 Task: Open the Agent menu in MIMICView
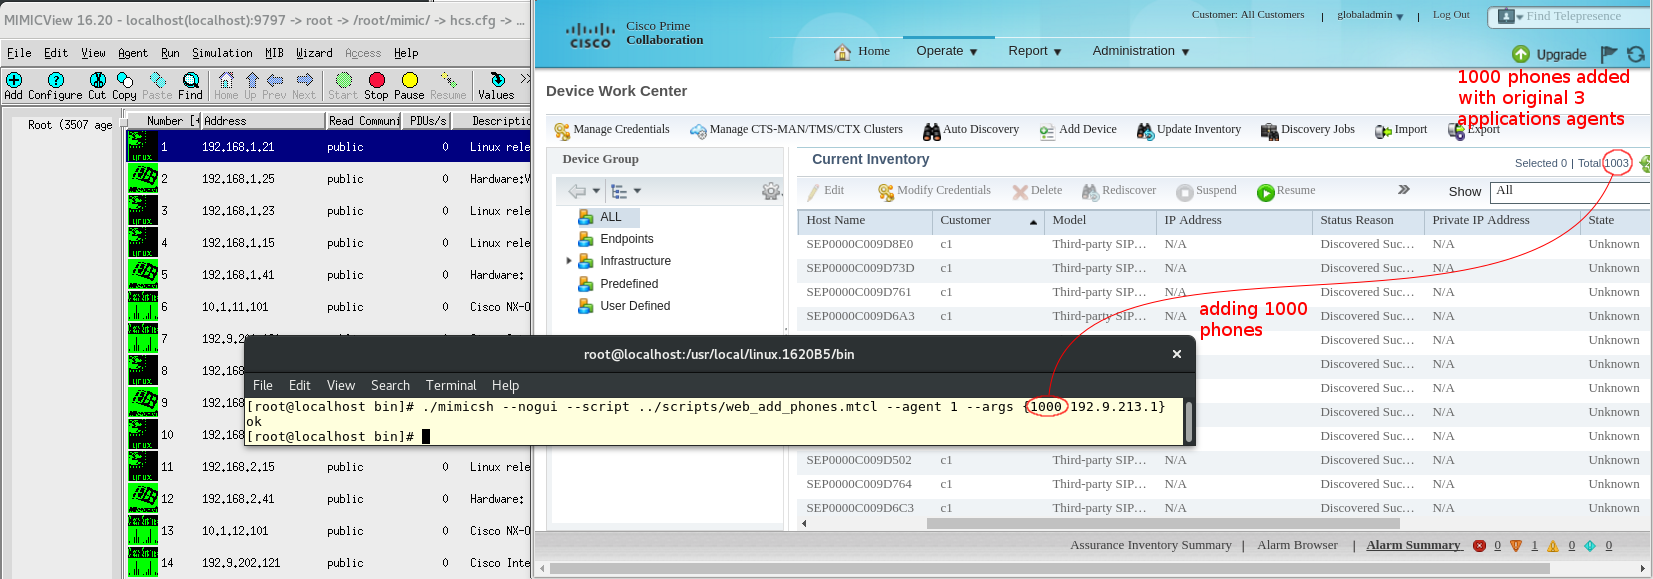(133, 53)
